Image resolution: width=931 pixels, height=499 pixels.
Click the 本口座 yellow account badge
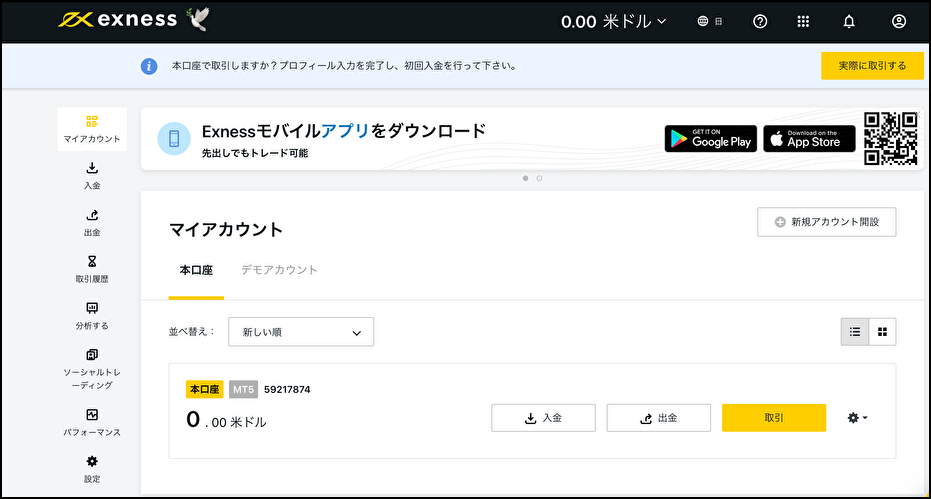[x=204, y=390]
